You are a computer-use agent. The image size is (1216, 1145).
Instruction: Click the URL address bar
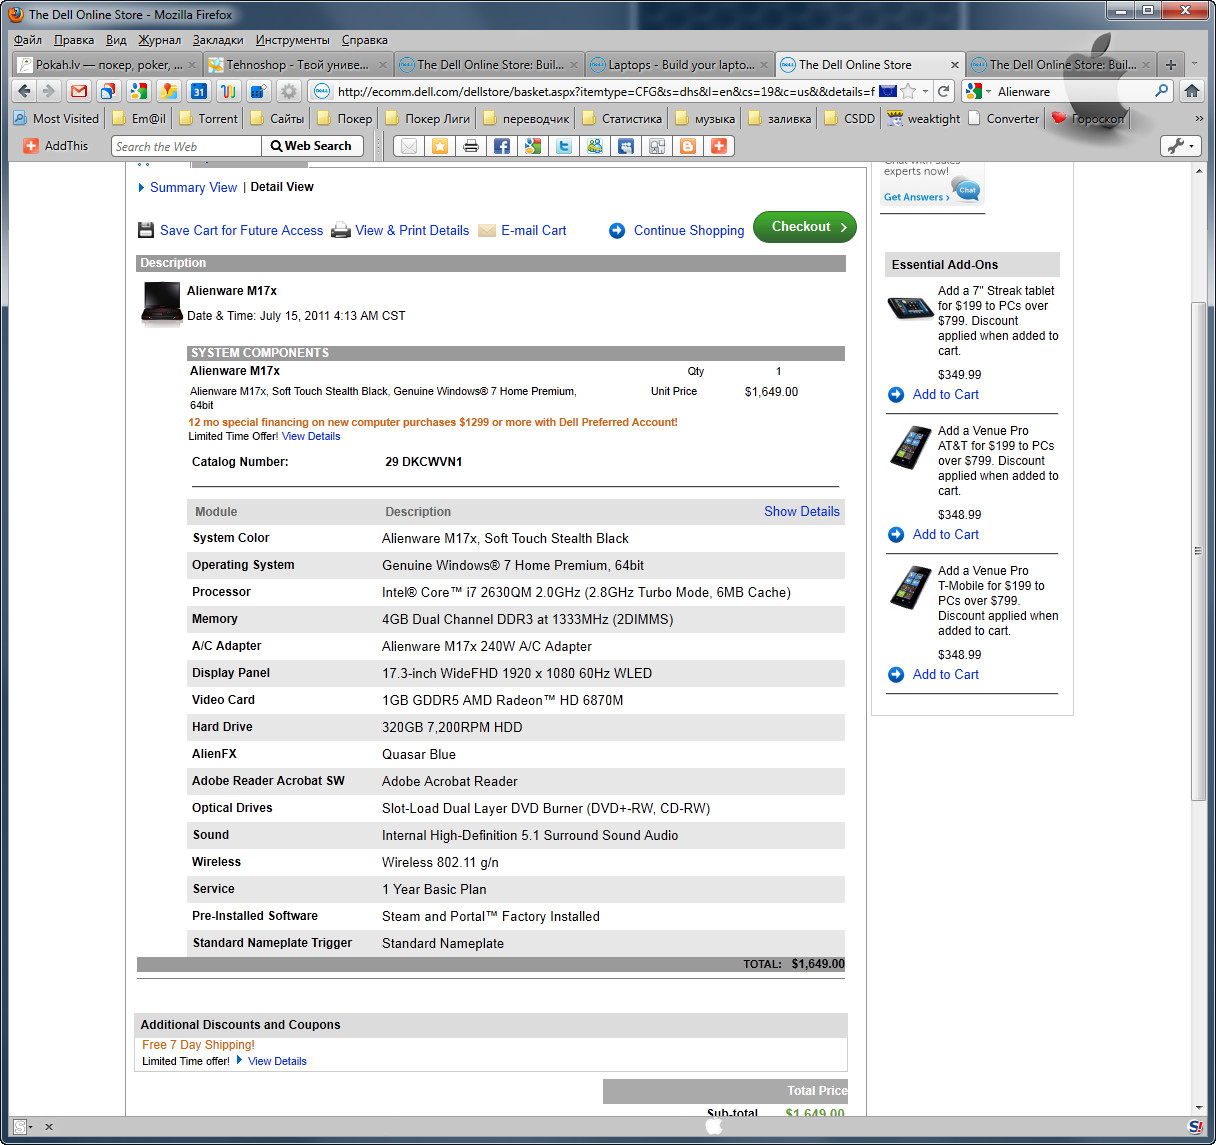tap(606, 91)
